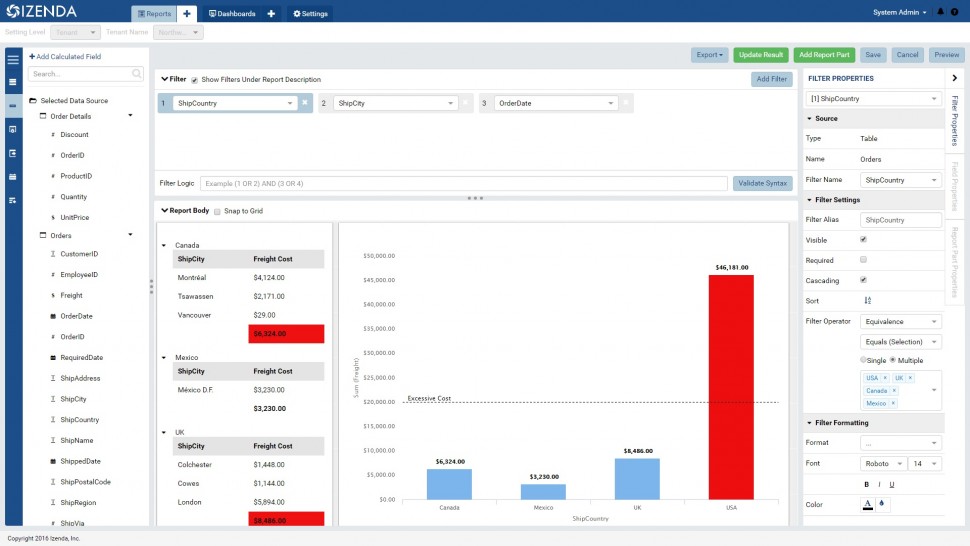
Task: Open the Format dropdown in Filter Formatting
Action: 901,443
